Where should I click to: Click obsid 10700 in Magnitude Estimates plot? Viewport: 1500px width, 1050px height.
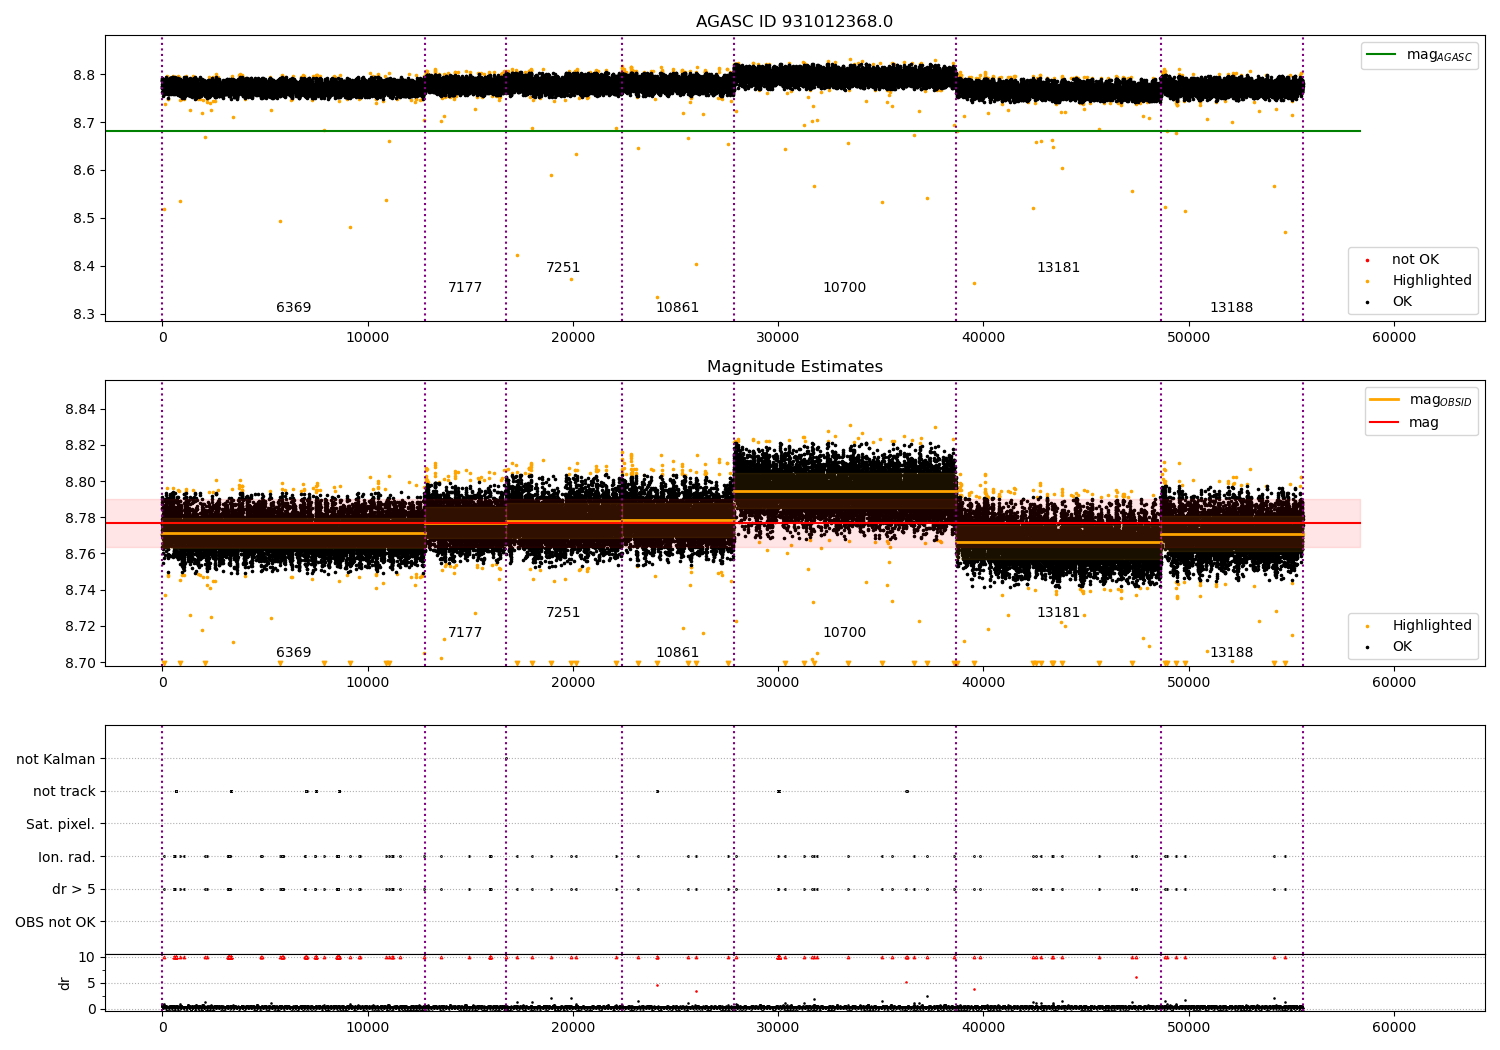[844, 633]
